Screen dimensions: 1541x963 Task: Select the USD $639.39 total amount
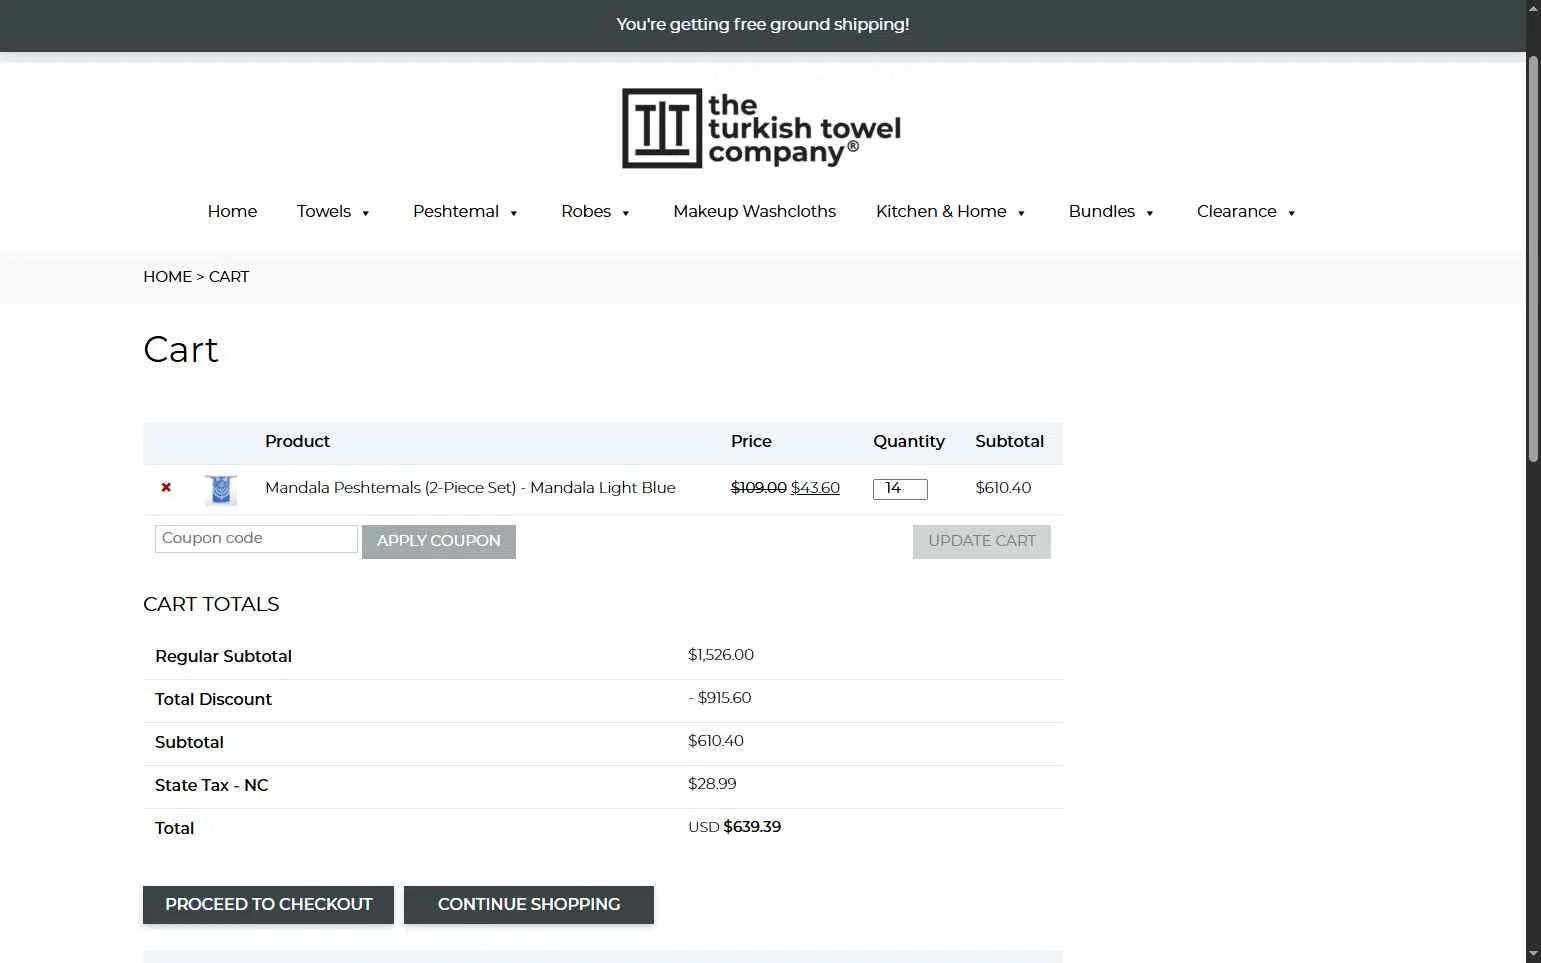click(734, 827)
